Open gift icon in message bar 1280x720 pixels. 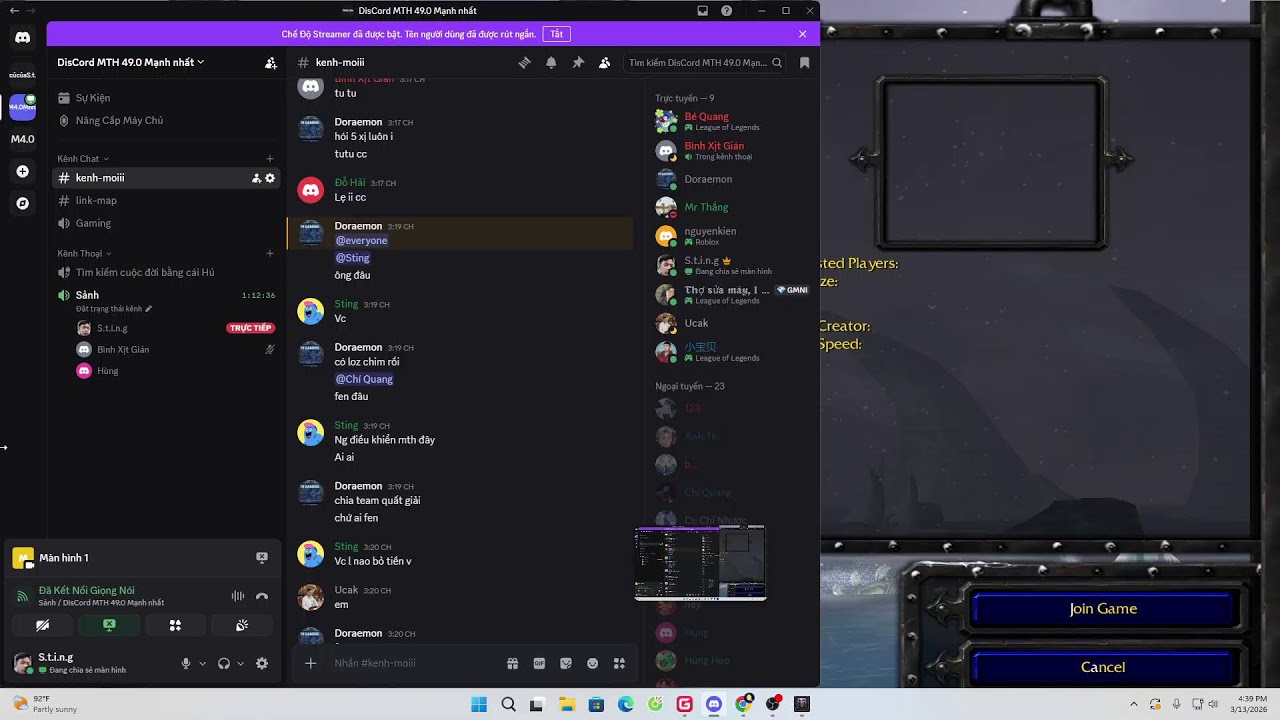point(512,663)
